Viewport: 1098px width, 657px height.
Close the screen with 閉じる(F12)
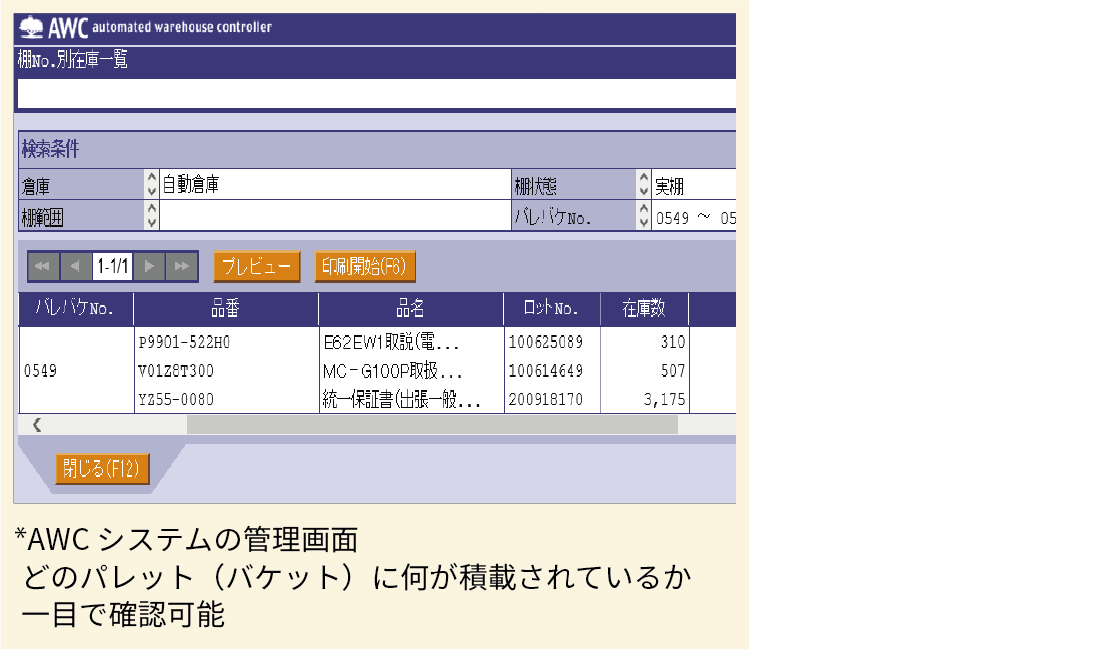click(x=101, y=468)
